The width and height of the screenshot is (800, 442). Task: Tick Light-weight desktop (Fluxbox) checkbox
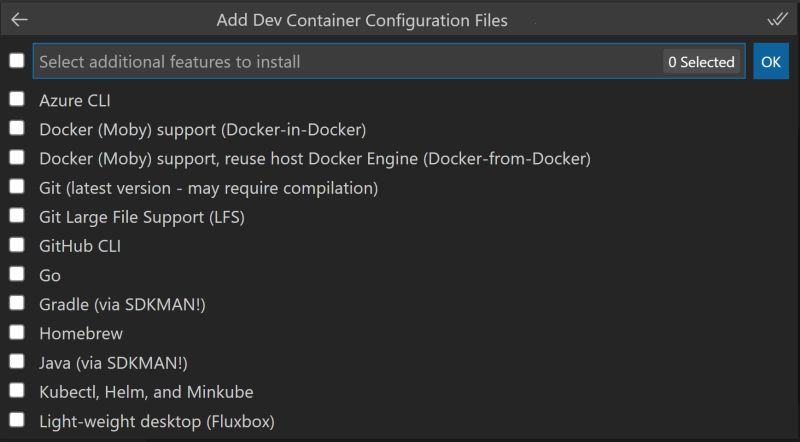point(17,420)
